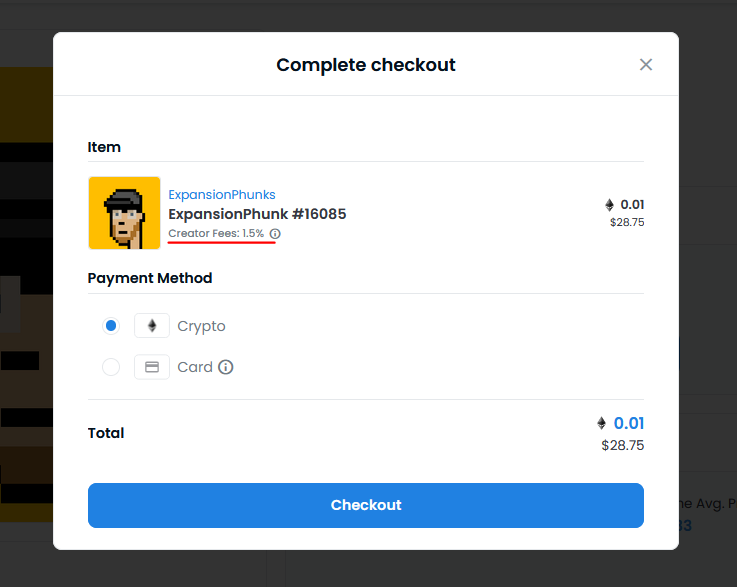Screen dimensions: 737x587
Task: Click the Ethereum icon in Crypto payment option
Action: (x=152, y=326)
